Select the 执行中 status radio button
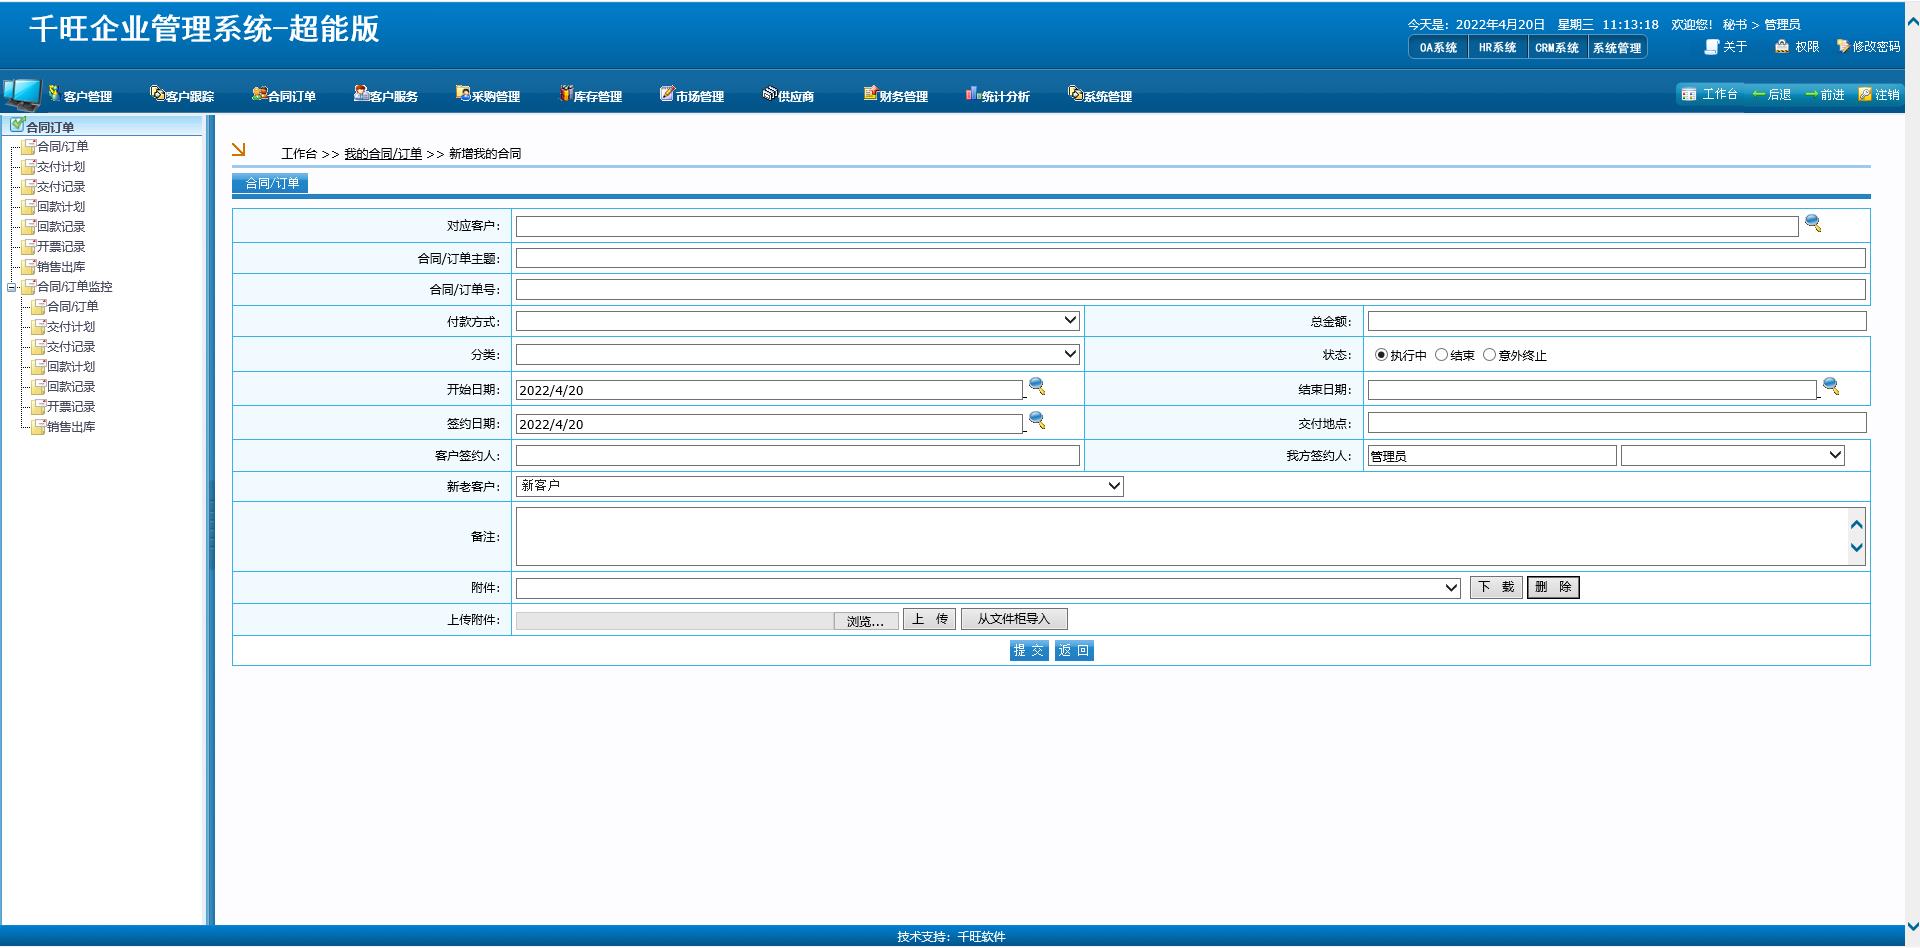 1381,355
